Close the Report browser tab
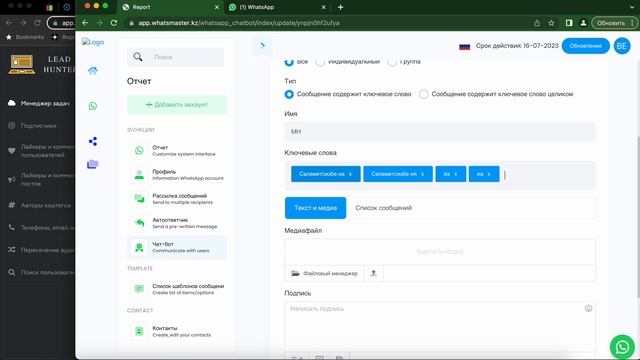The image size is (640, 360). click(x=217, y=7)
